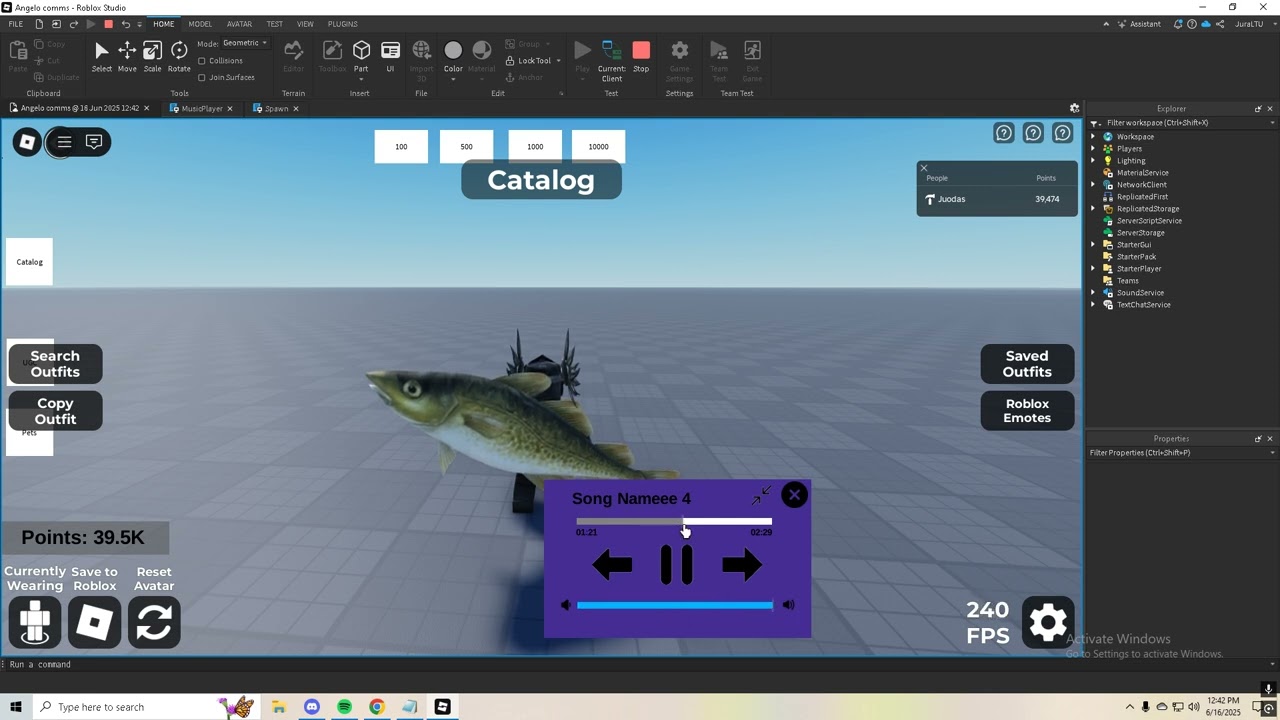Viewport: 1280px width, 720px height.
Task: Open the Mode Geometric dropdown
Action: [x=245, y=43]
